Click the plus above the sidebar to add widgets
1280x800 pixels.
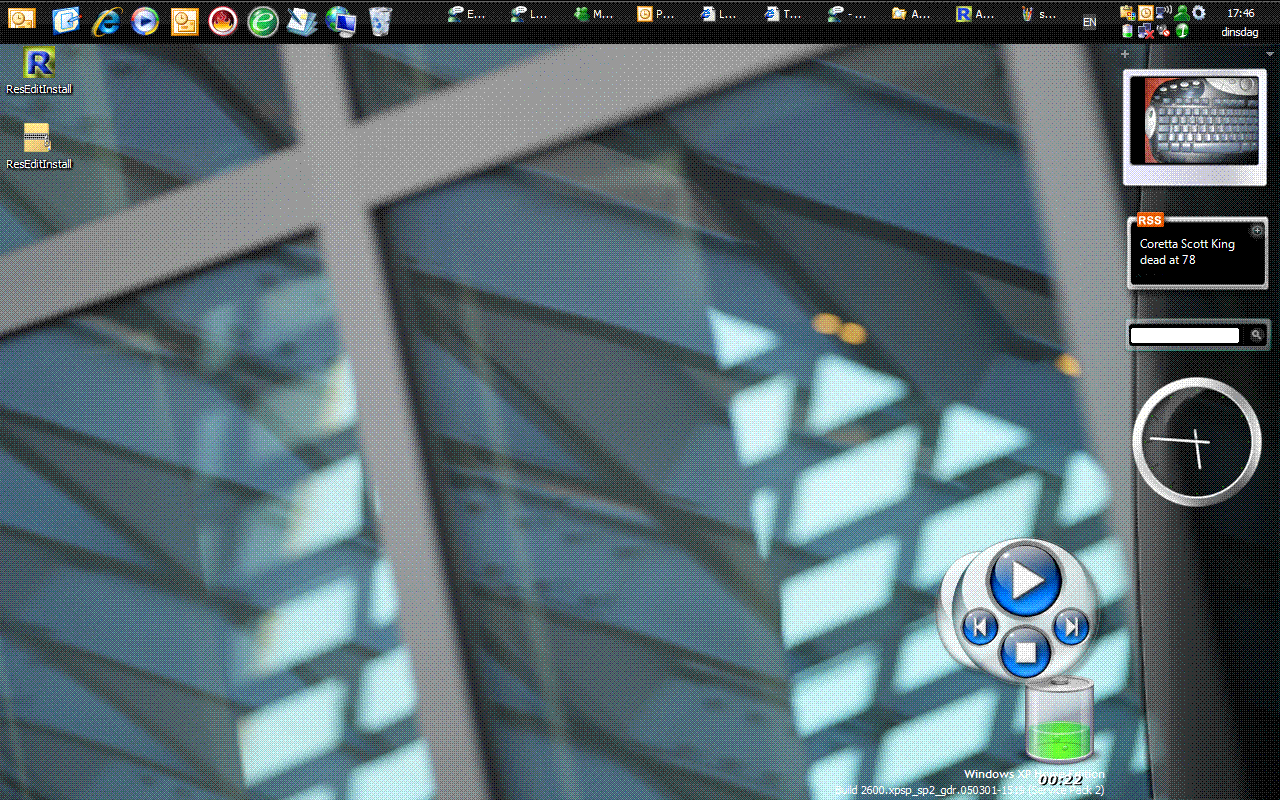tap(1124, 54)
